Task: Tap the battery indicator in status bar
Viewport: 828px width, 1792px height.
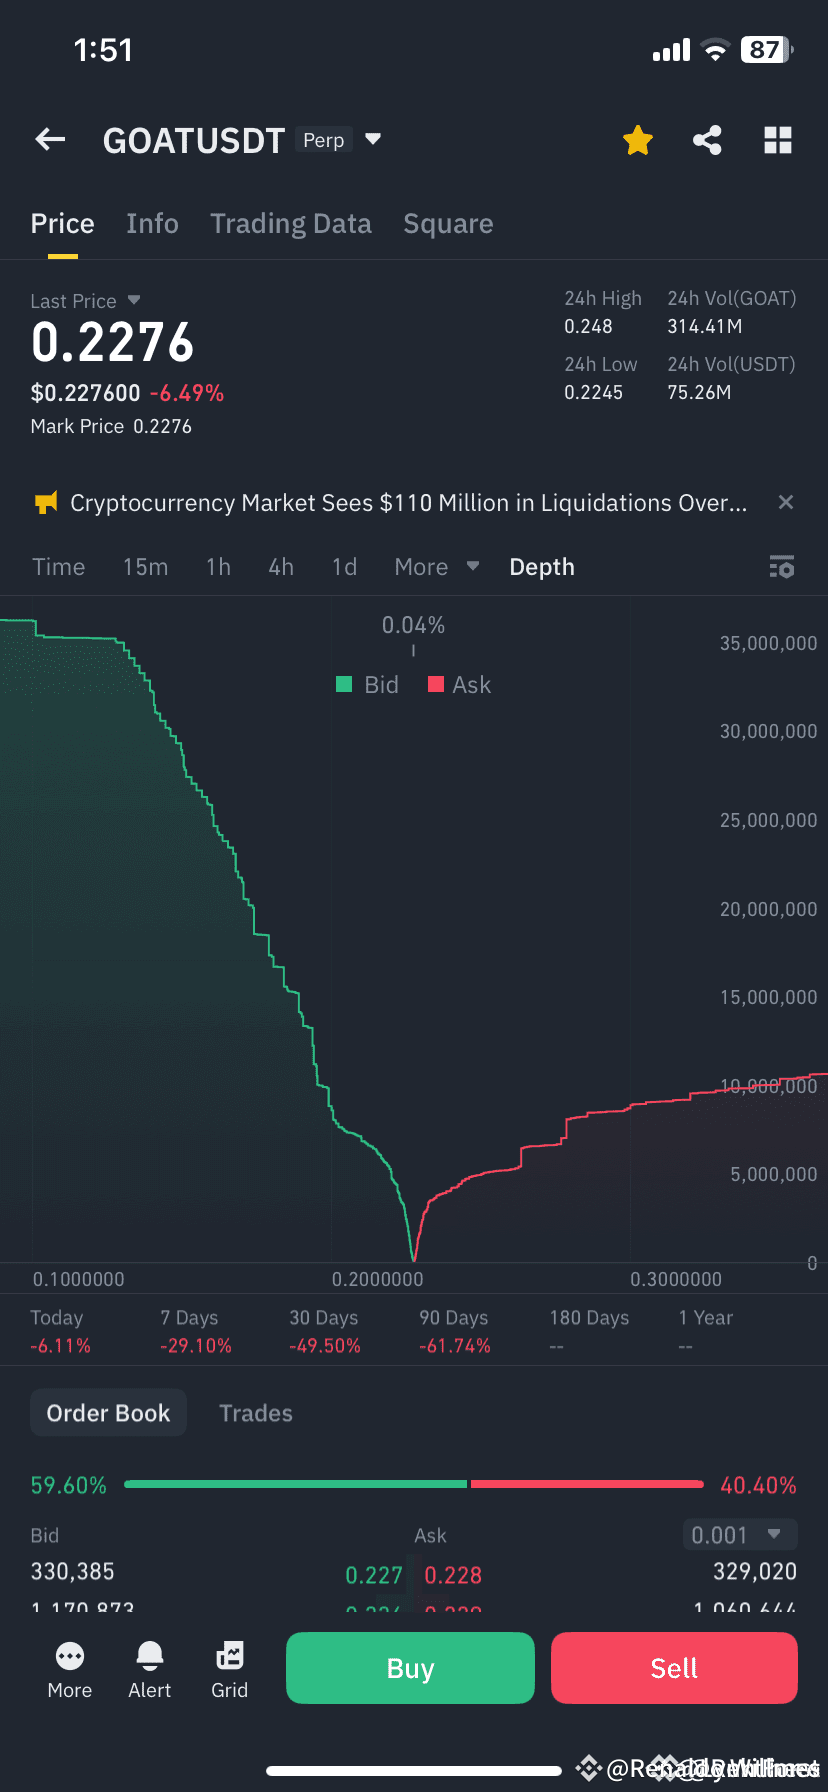Action: tap(766, 50)
